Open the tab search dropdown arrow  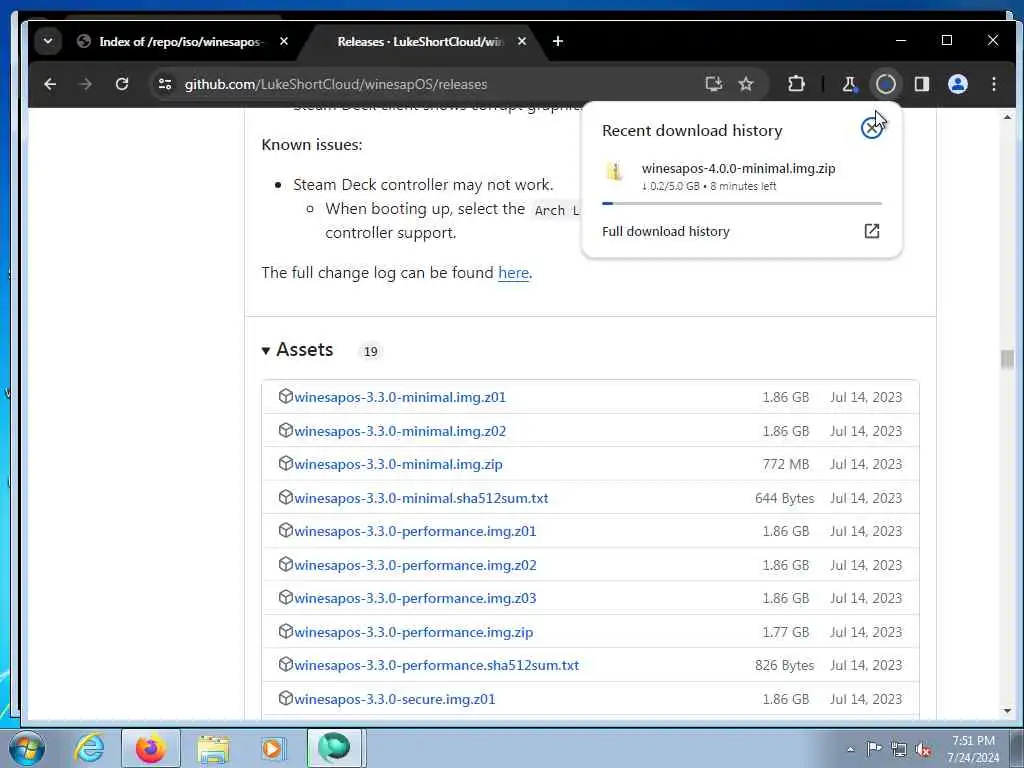[48, 41]
